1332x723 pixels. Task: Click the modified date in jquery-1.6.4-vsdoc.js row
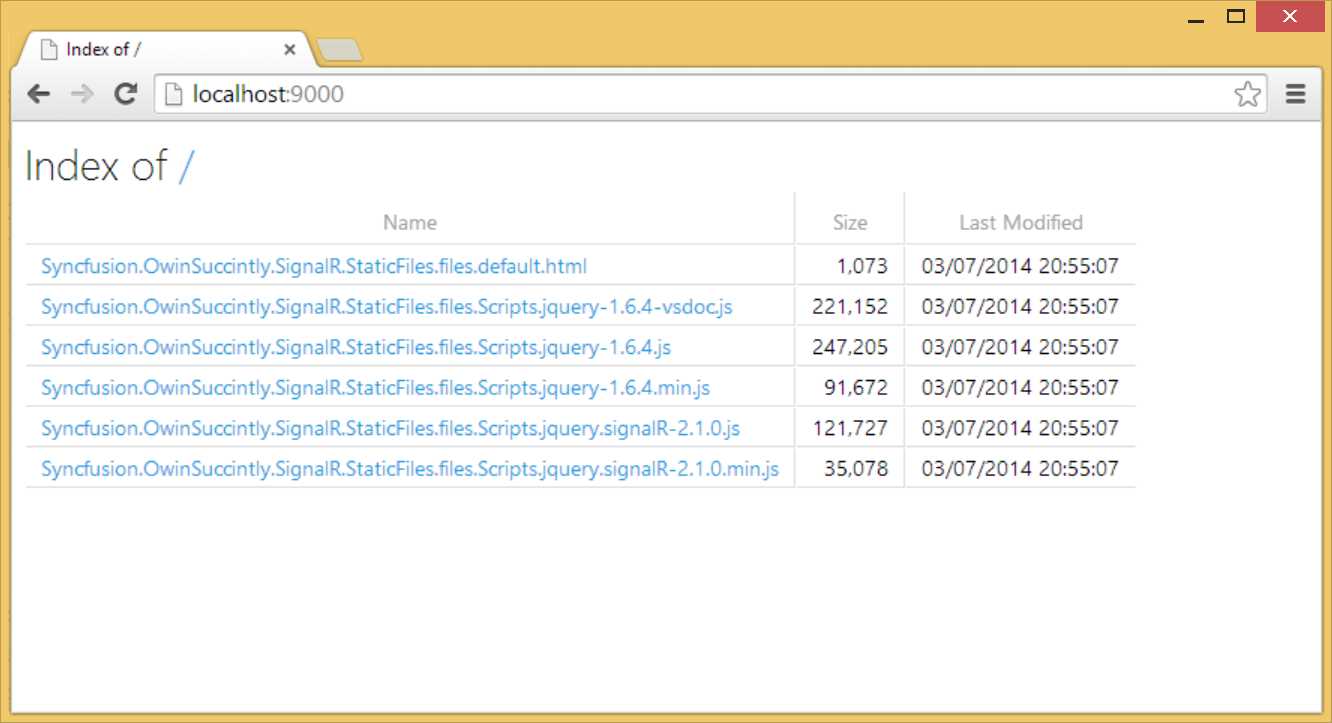[x=1020, y=306]
